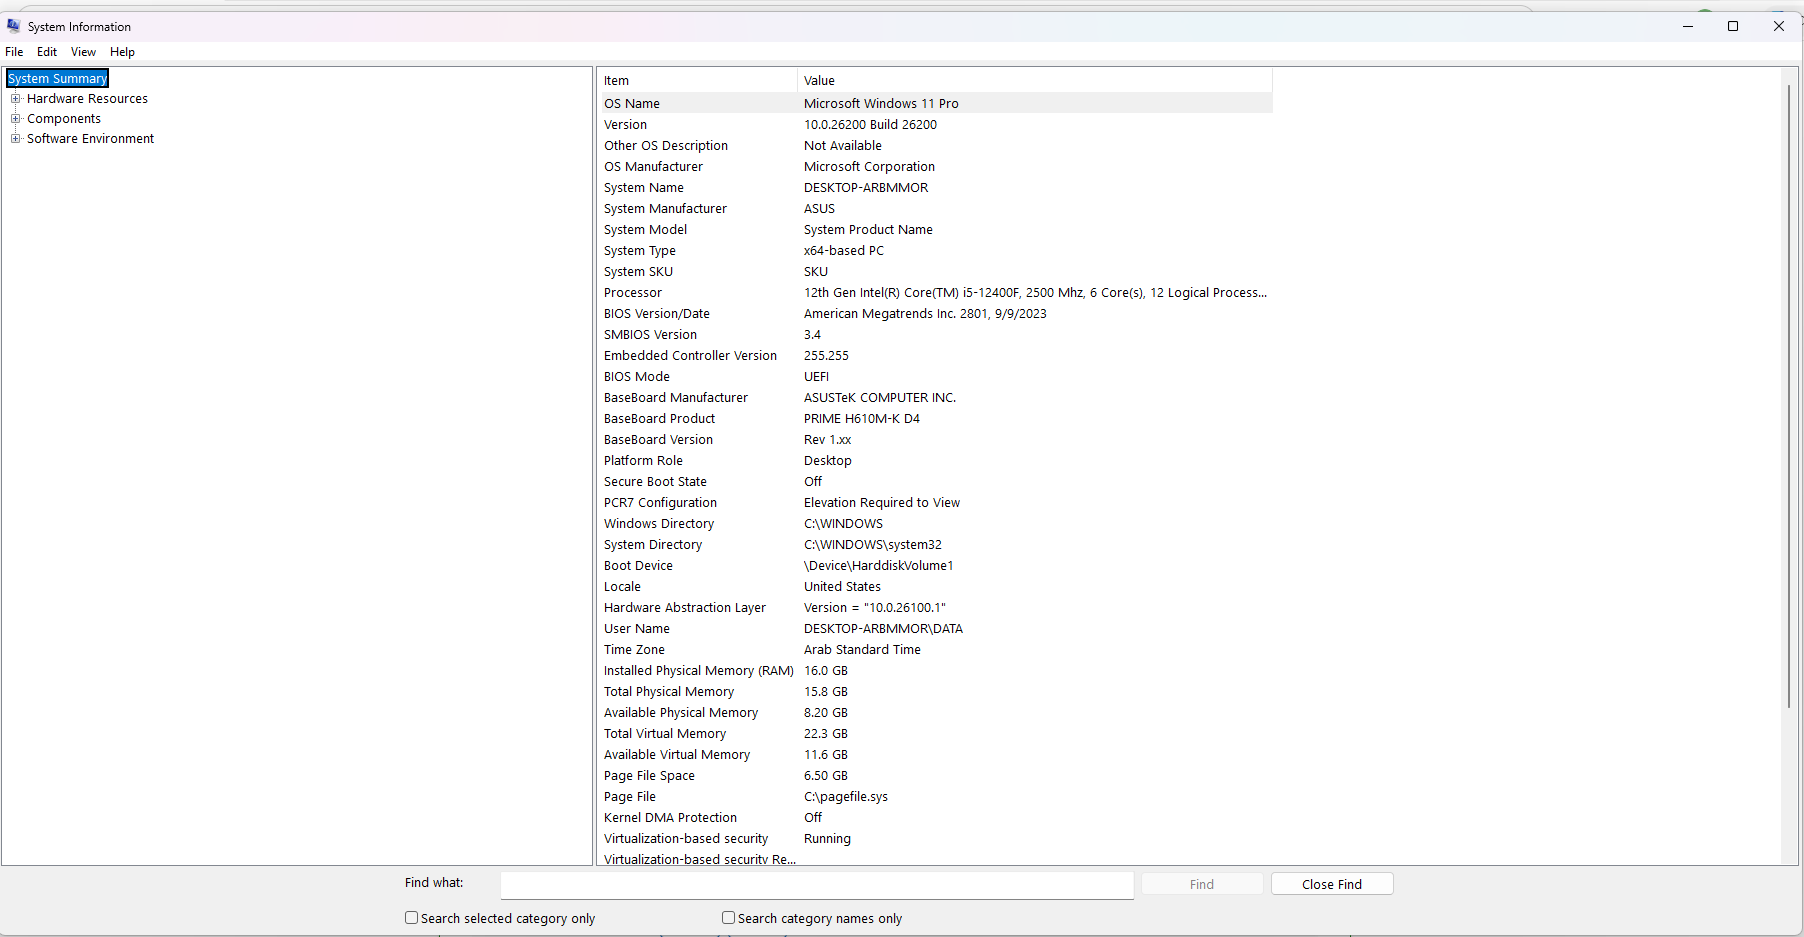Click the Find button
This screenshot has height=937, width=1804.
[x=1202, y=884]
